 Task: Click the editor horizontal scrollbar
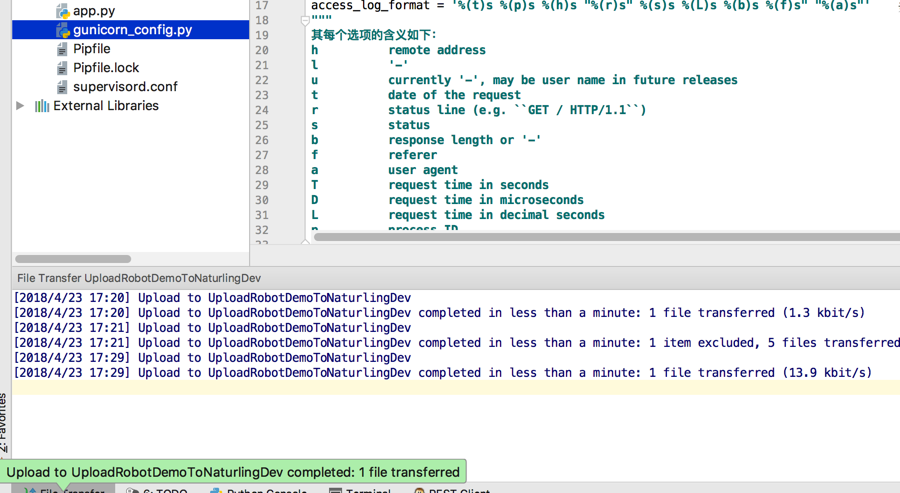607,237
